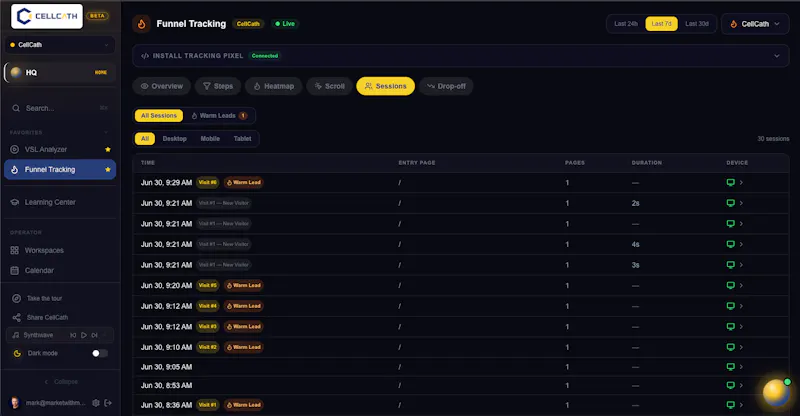Open the glowing assistant orb
800x416 pixels.
click(x=776, y=393)
